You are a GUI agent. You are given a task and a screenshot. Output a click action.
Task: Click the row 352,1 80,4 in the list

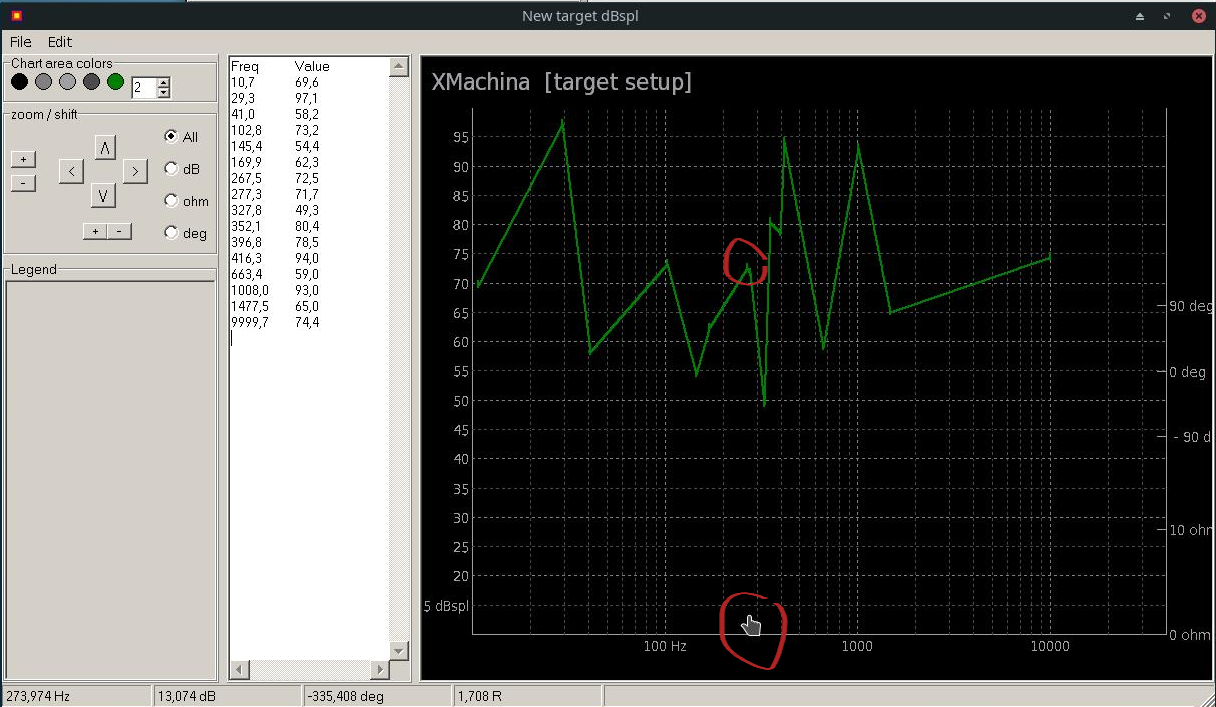click(276, 226)
